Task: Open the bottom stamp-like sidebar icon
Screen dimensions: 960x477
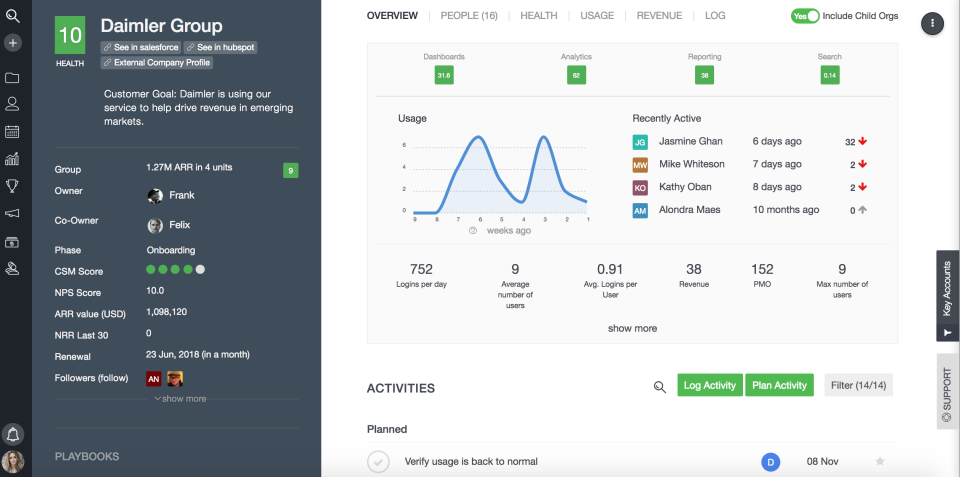Action: (x=12, y=268)
